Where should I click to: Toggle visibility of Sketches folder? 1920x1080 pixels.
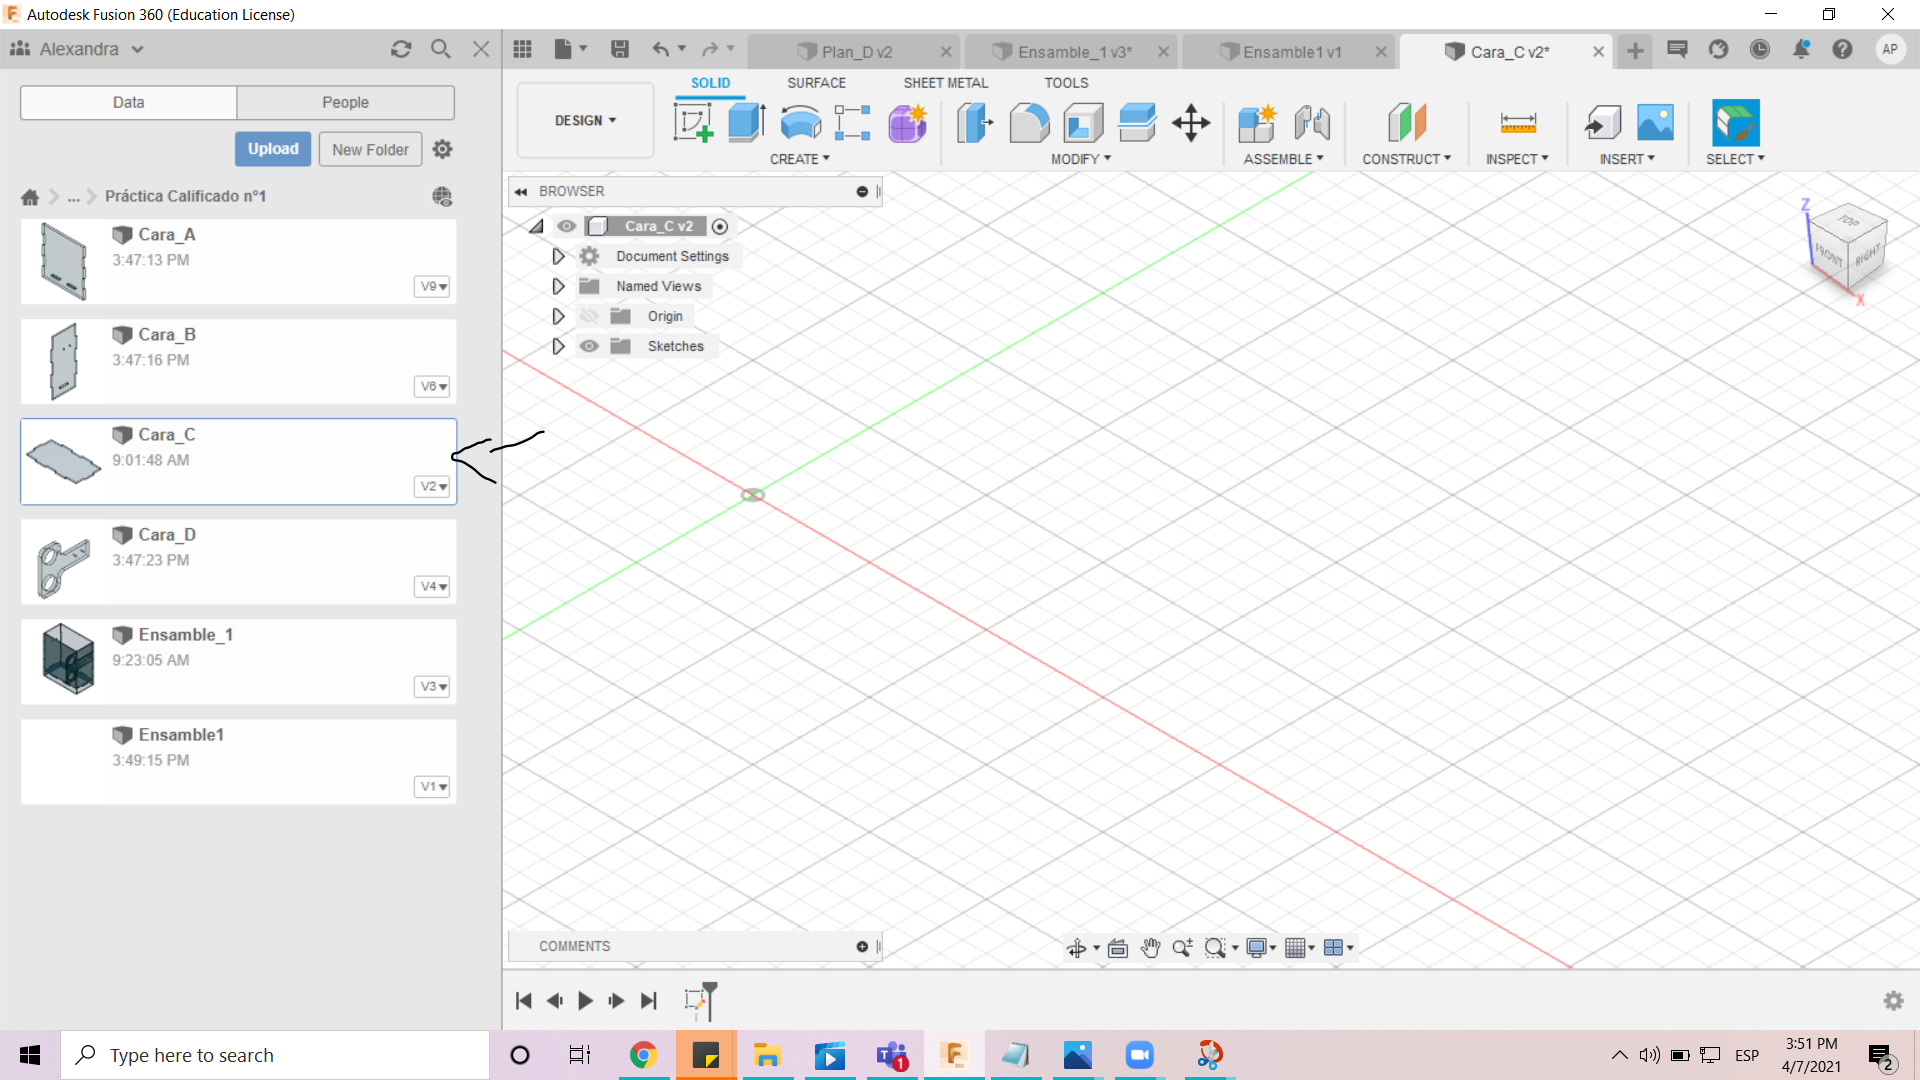pyautogui.click(x=589, y=346)
